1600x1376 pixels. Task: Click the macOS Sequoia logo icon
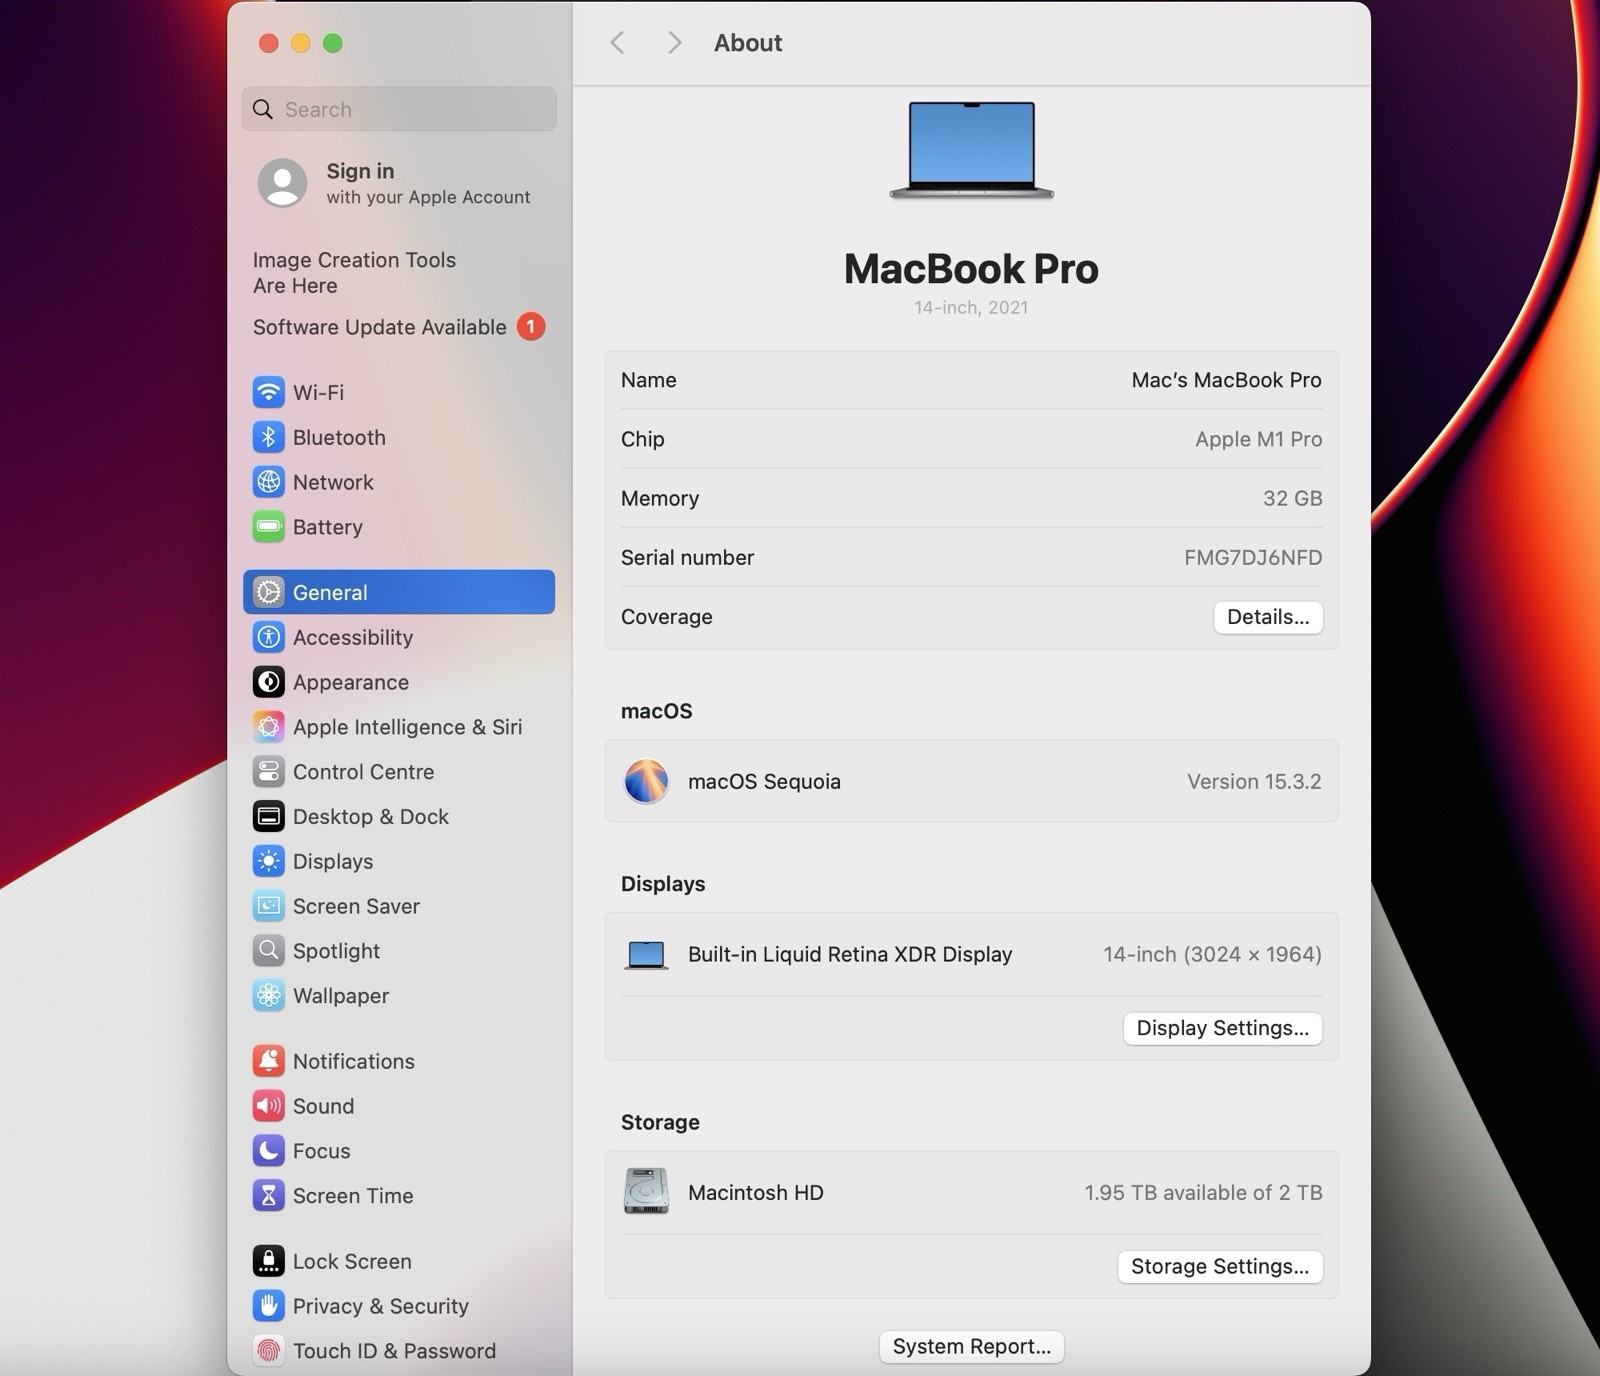click(x=646, y=781)
